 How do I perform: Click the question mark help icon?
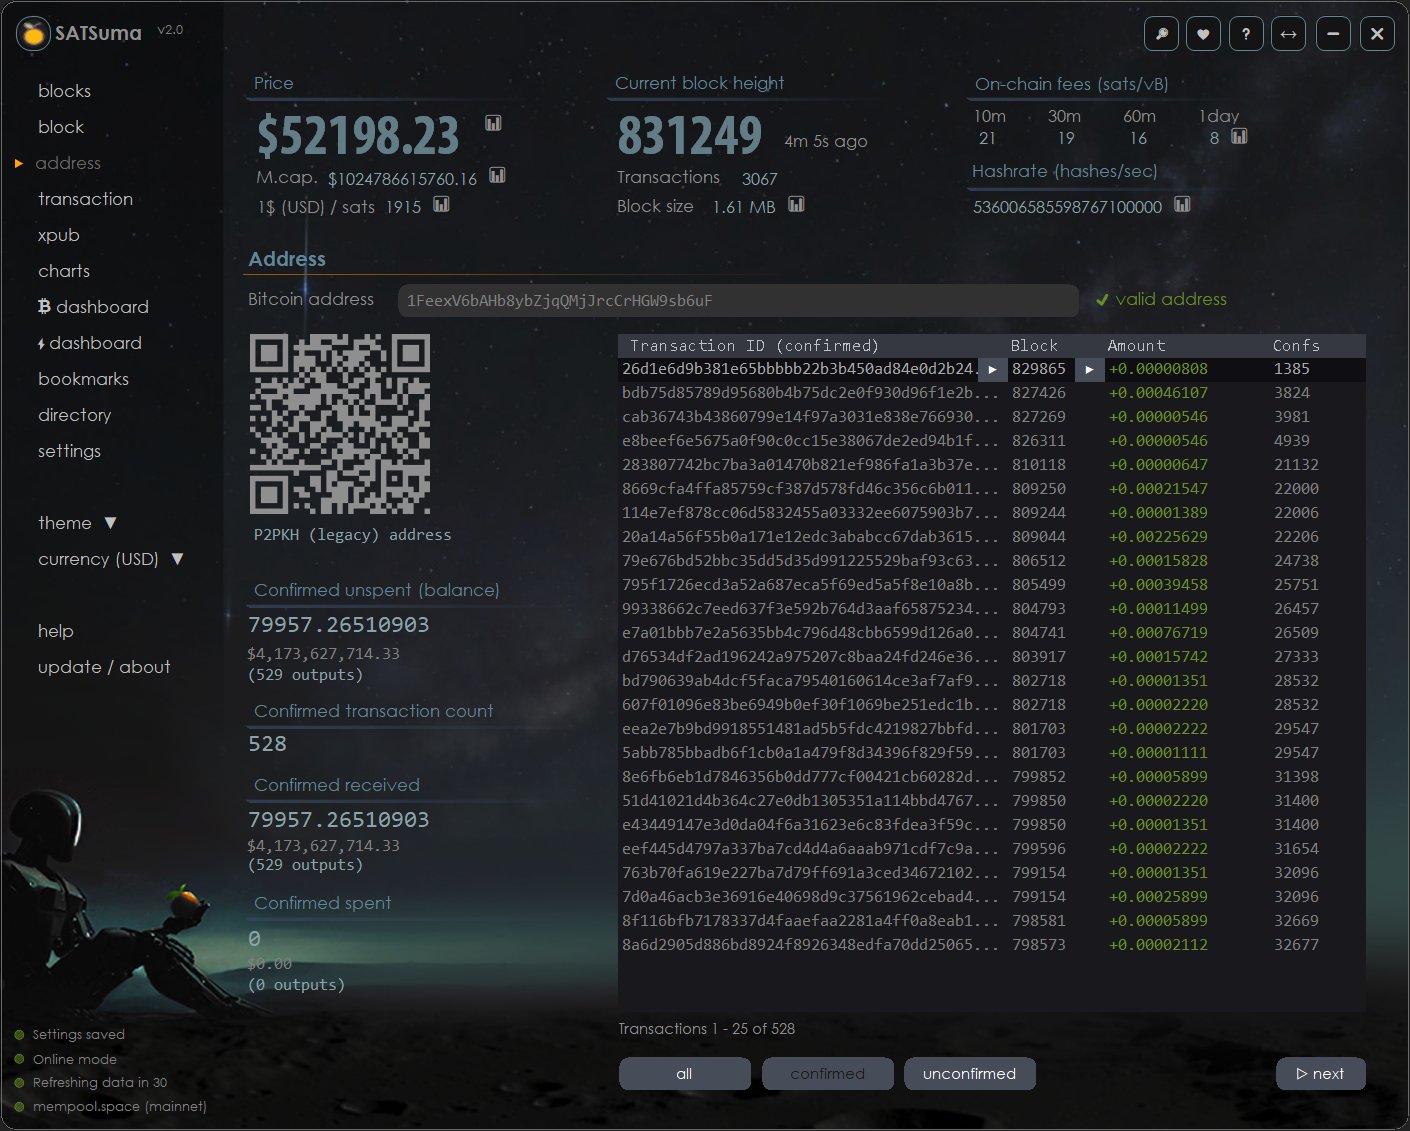[1246, 34]
